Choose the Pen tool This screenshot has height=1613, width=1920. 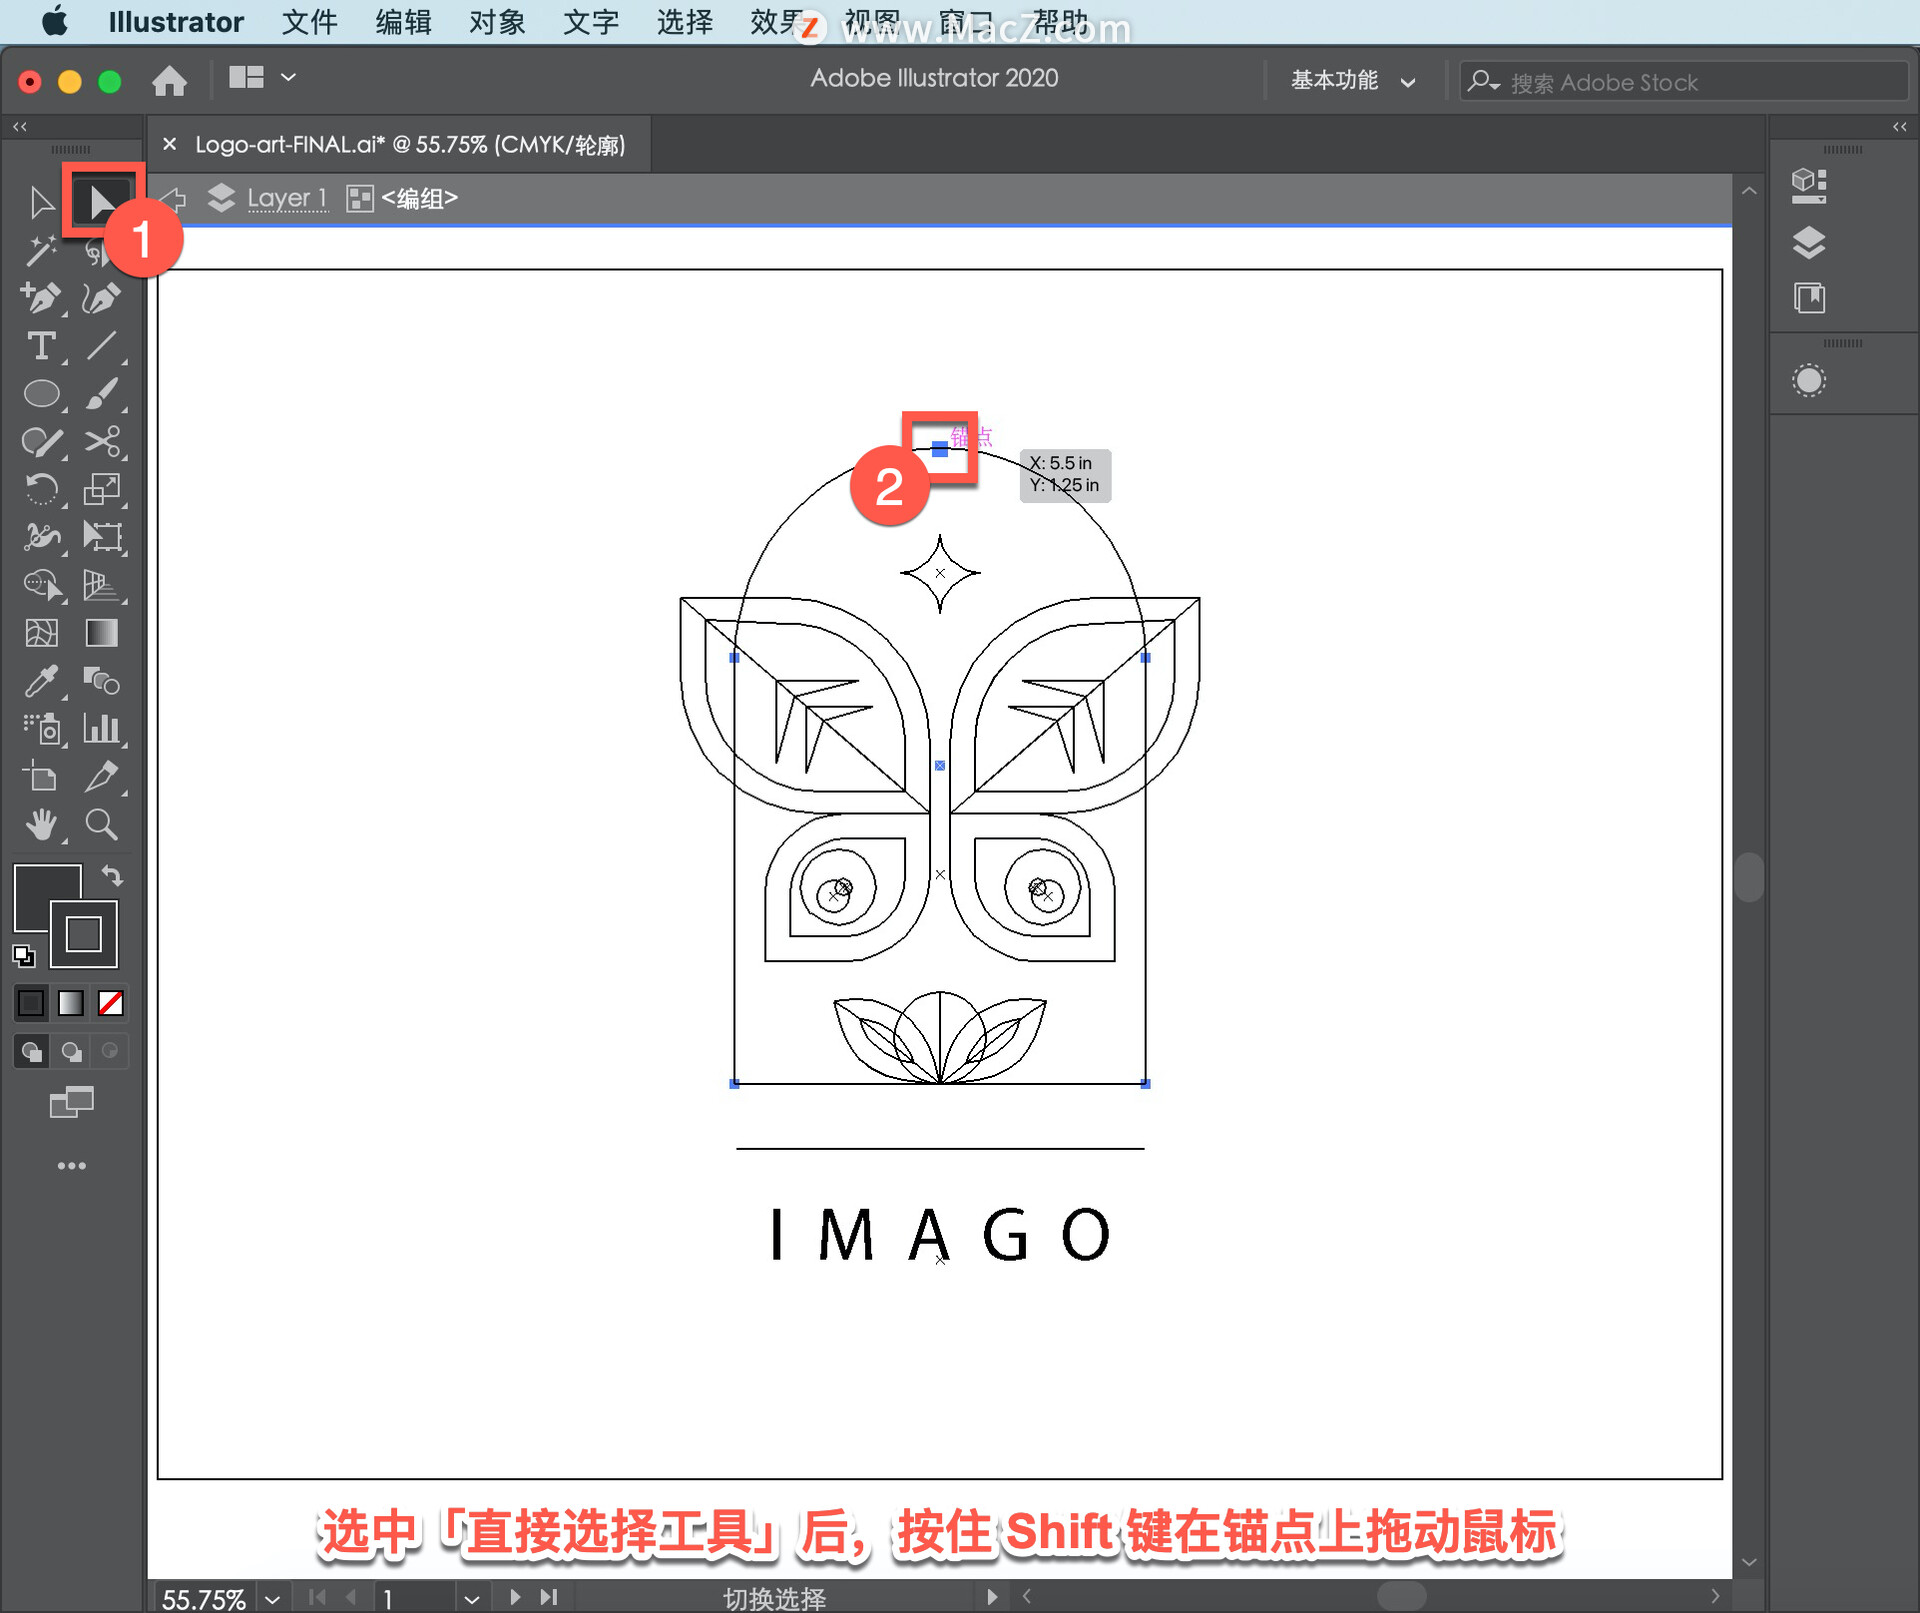point(41,298)
